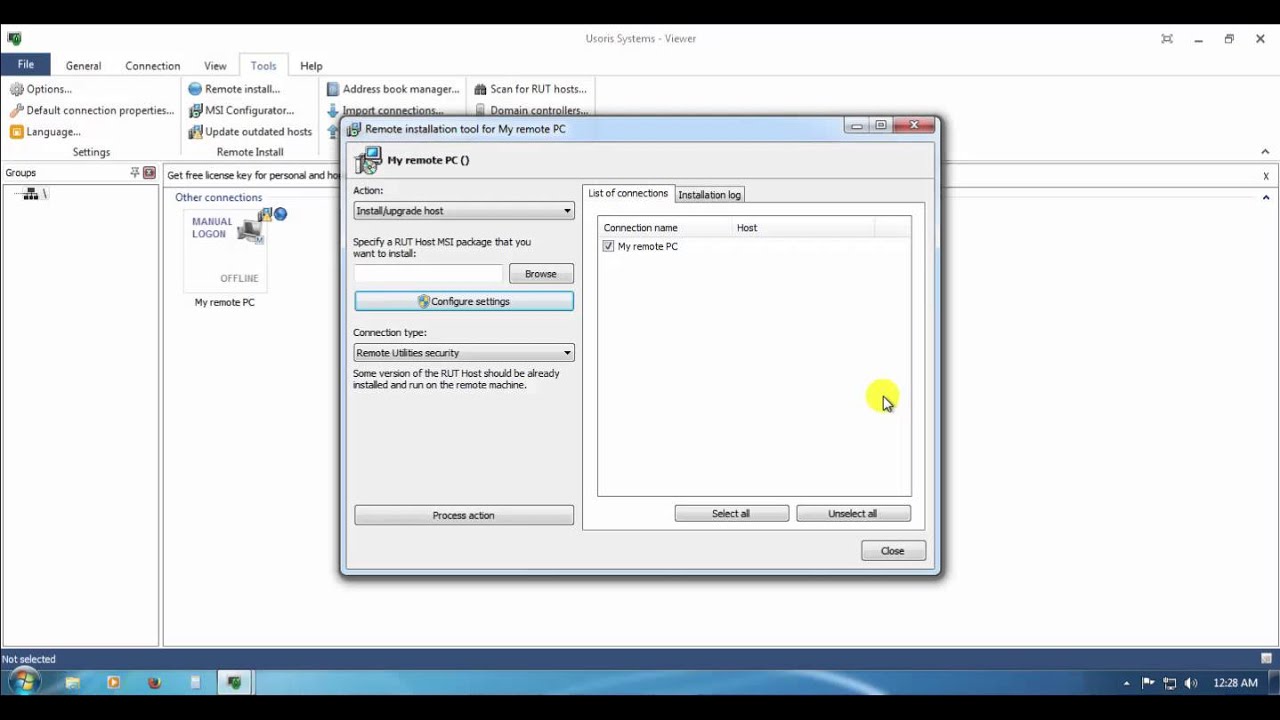Screen dimensions: 1280x720
Task: Open Address book manager
Action: pos(393,89)
